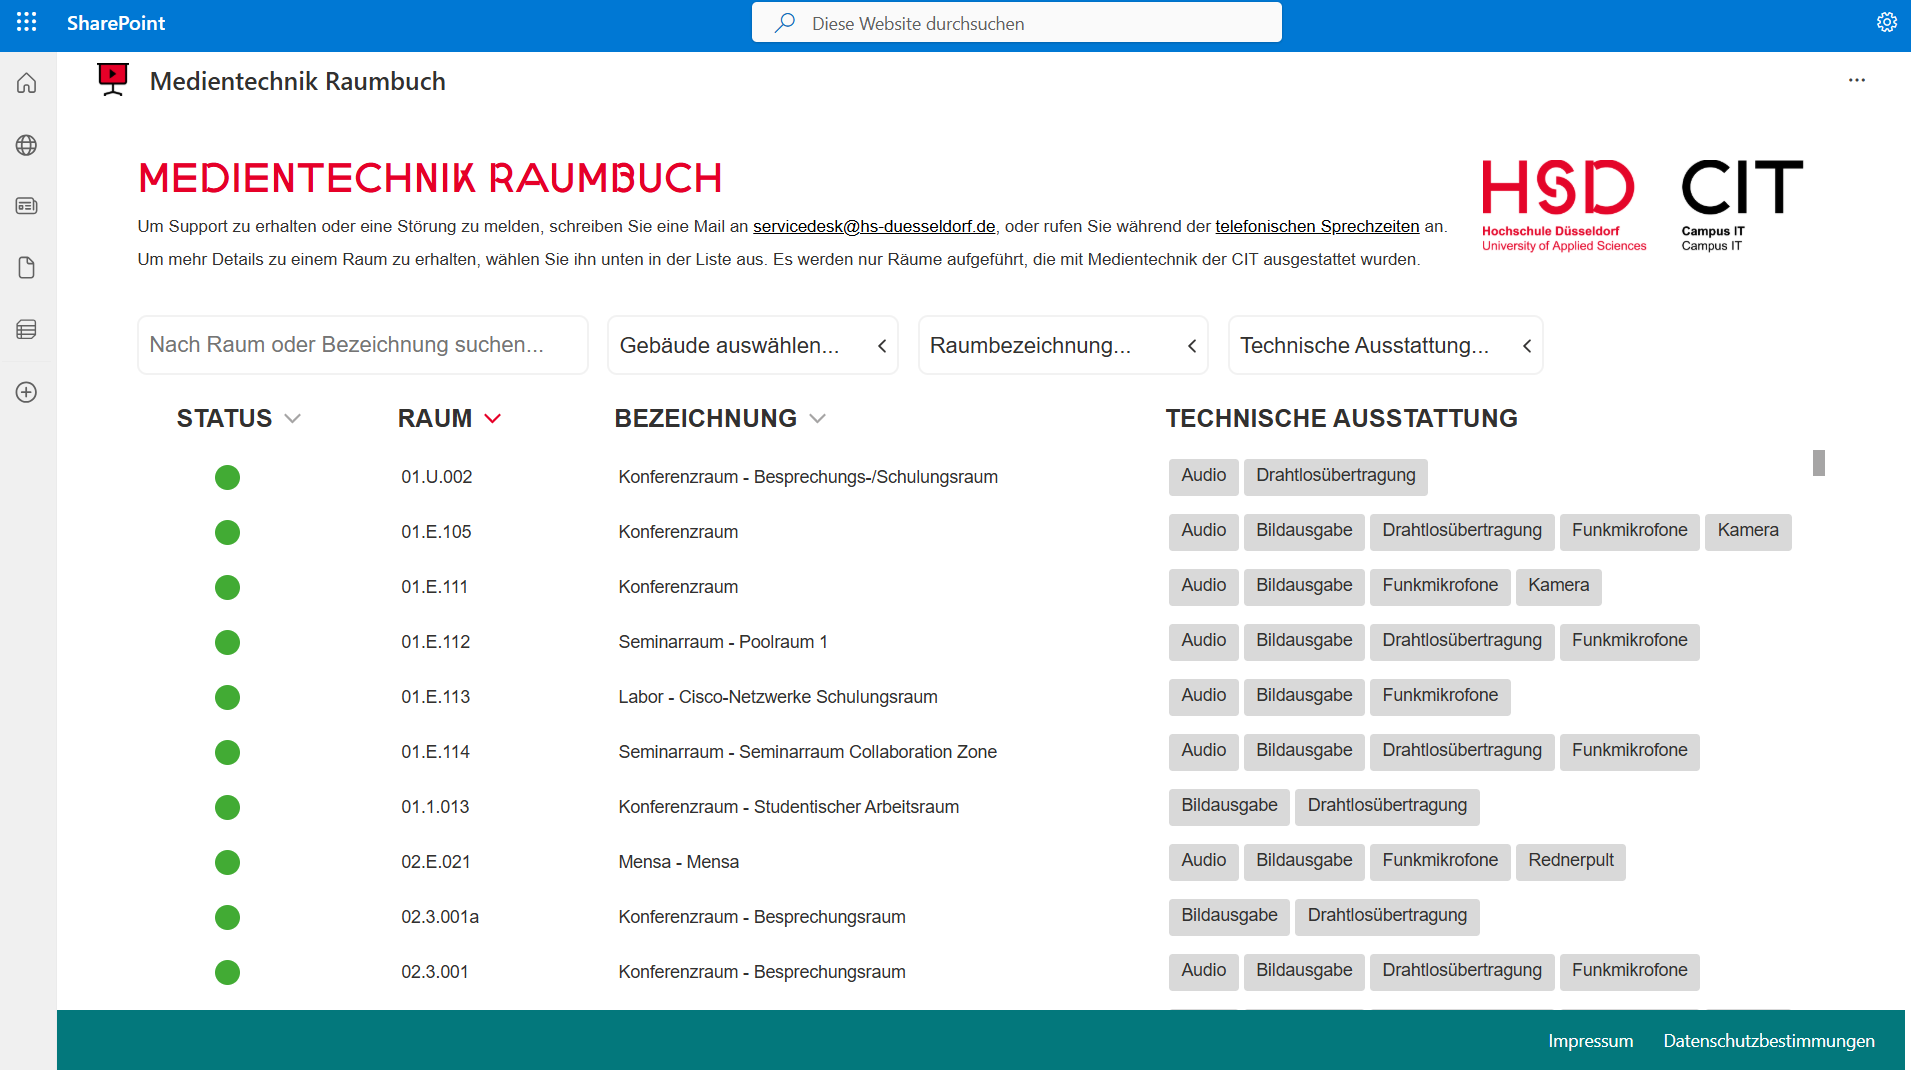Click the vertical scrollbar thumb of the room list
The image size is (1911, 1070).
click(x=1818, y=463)
